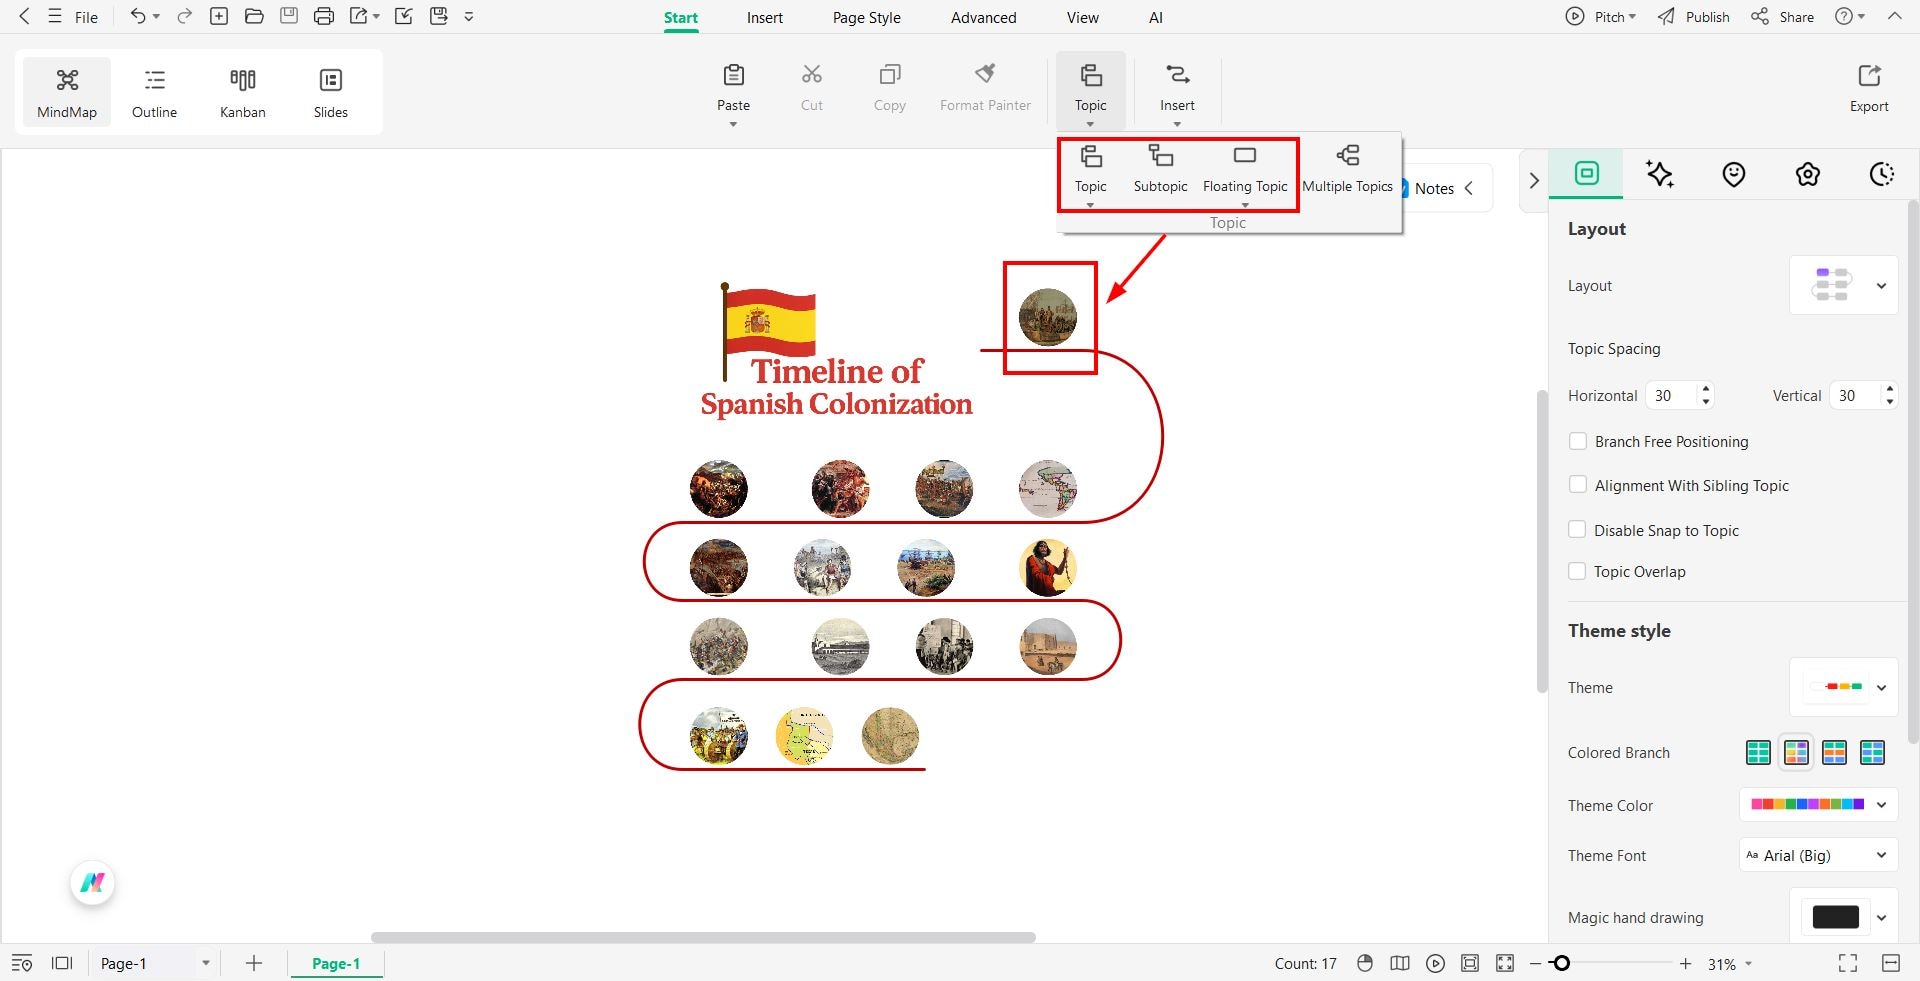
Task: Open the history clock tab in side panel
Action: (x=1882, y=174)
